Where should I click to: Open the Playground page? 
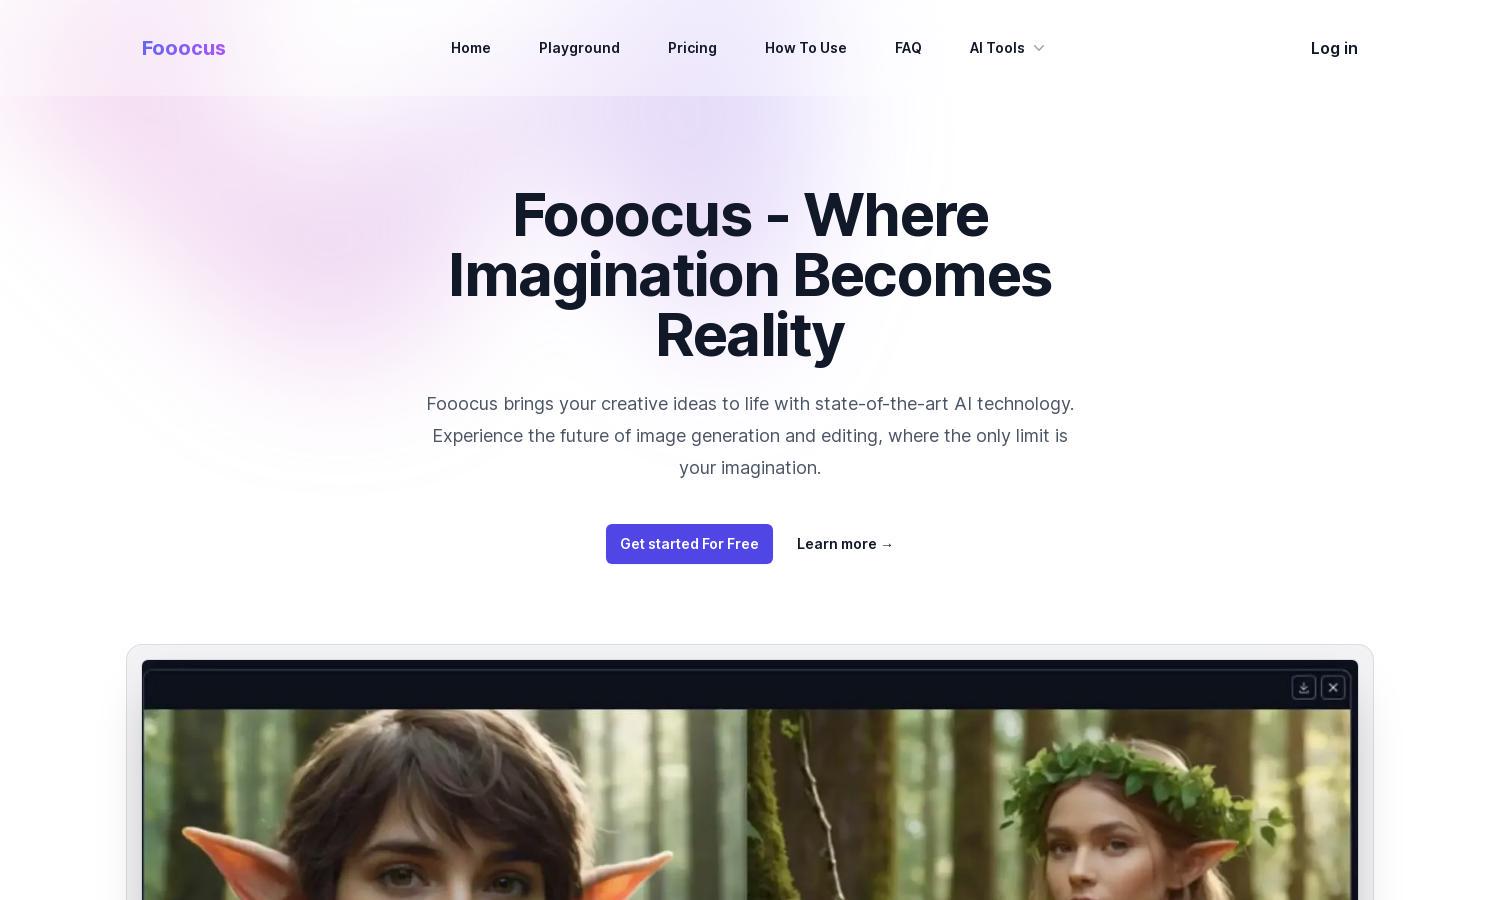tap(579, 48)
